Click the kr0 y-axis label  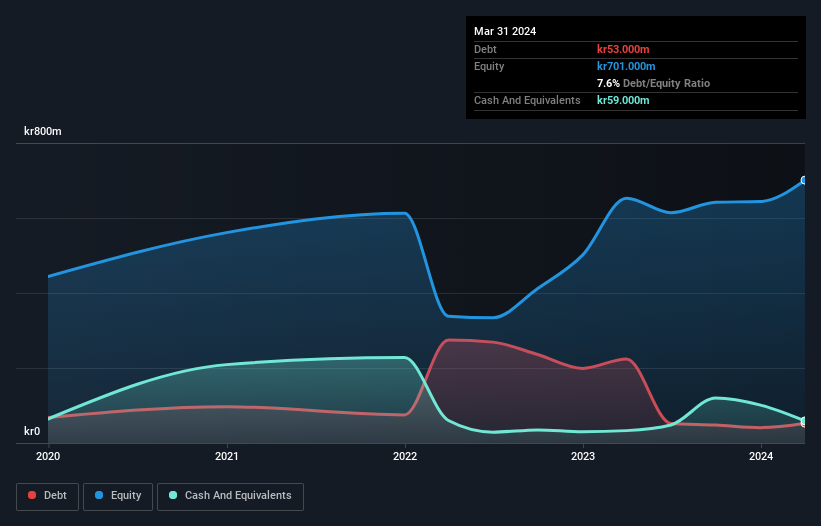coord(32,431)
